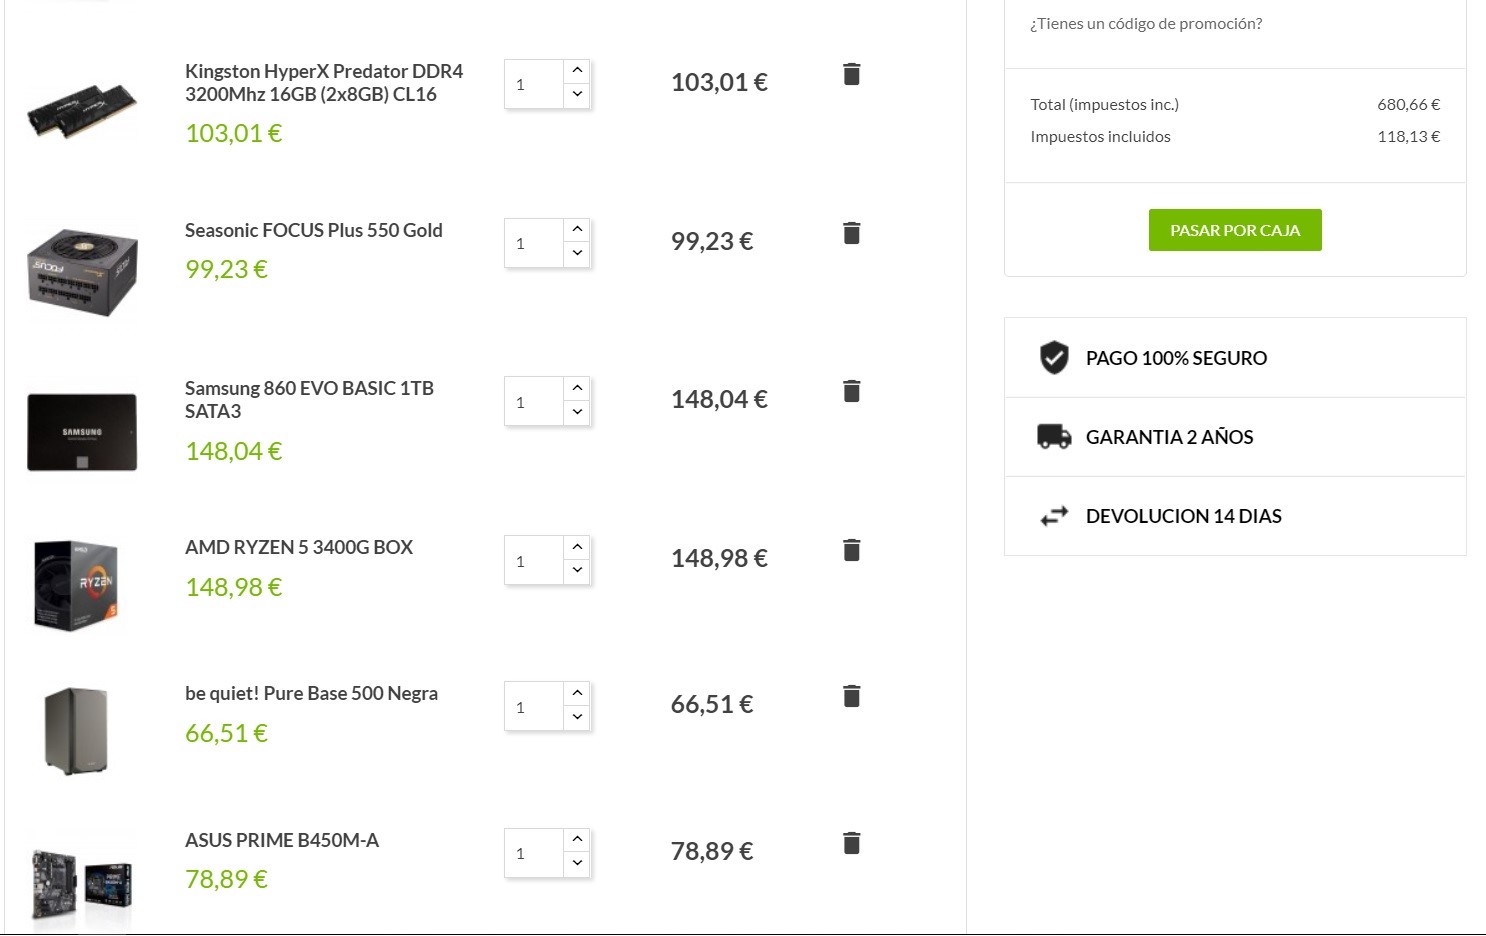Delete Kingston HyperX Predator RAM from cart
Image resolution: width=1486 pixels, height=936 pixels.
[x=851, y=74]
